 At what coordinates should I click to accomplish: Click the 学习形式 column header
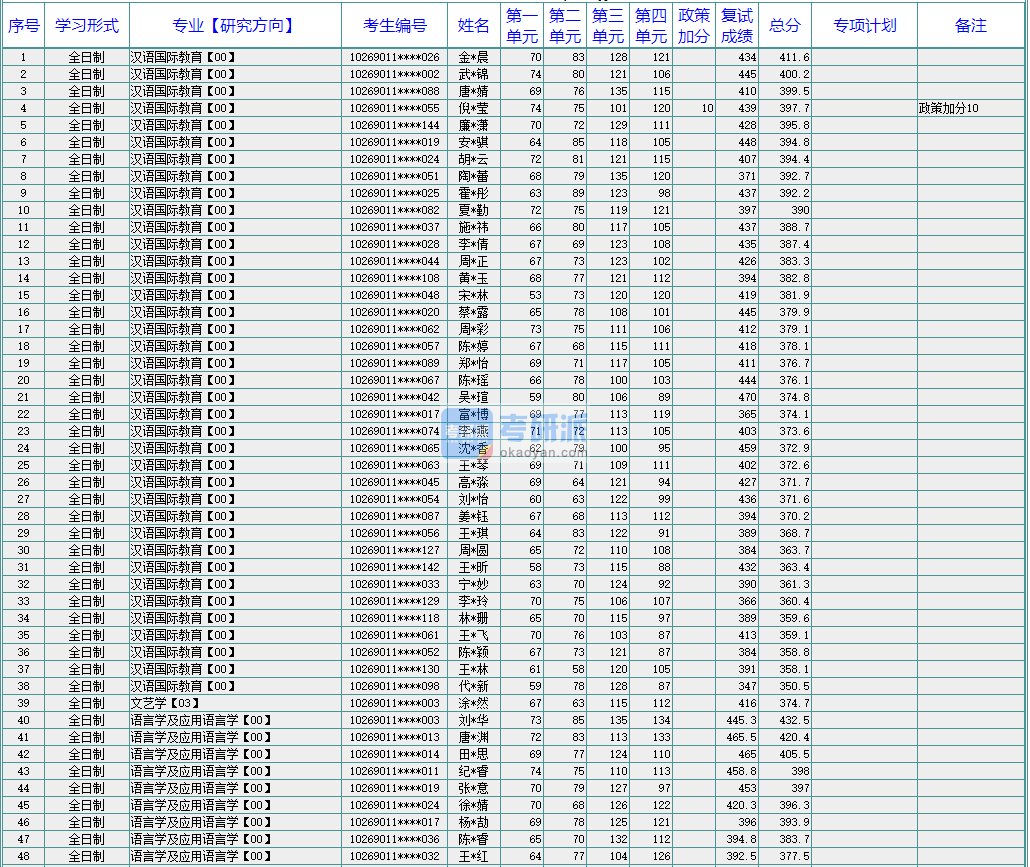(86, 26)
